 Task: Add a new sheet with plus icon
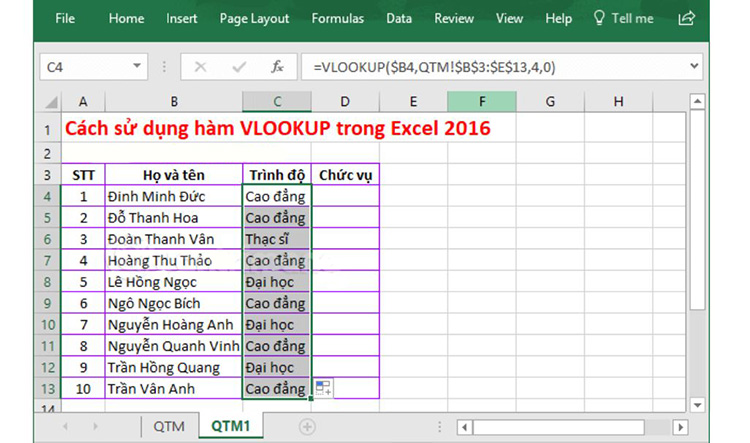pyautogui.click(x=307, y=426)
